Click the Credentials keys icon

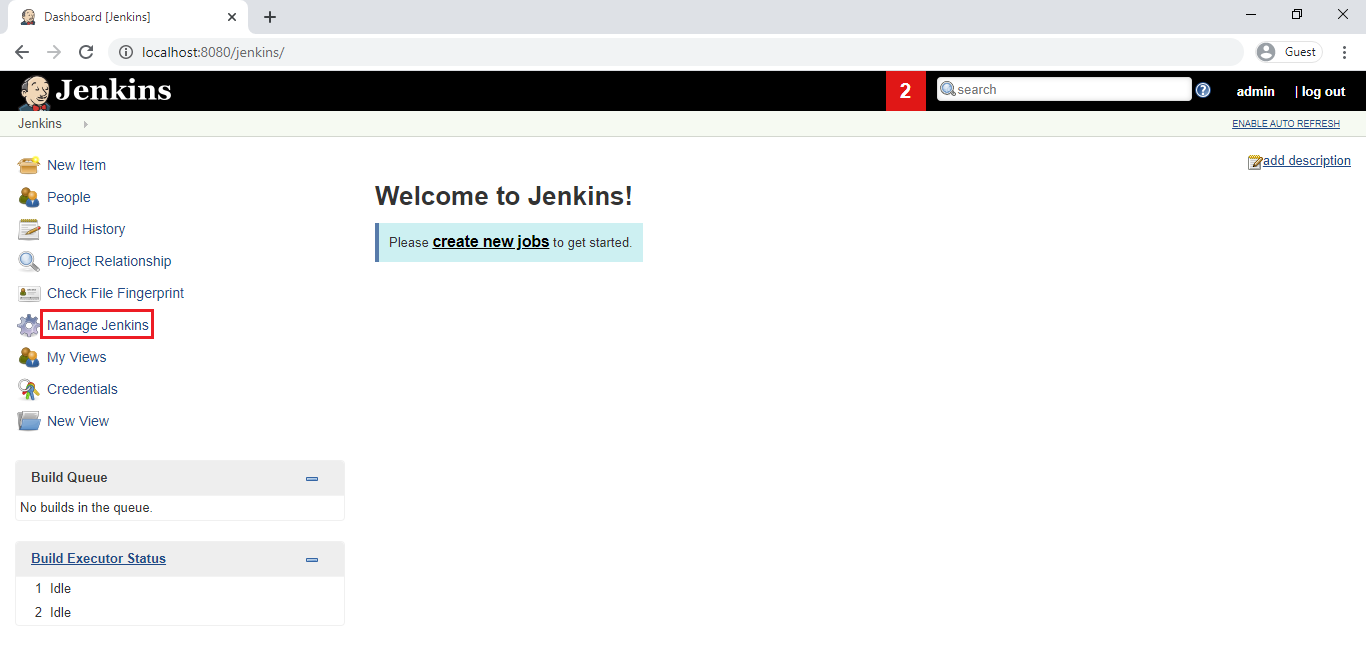[x=29, y=389]
